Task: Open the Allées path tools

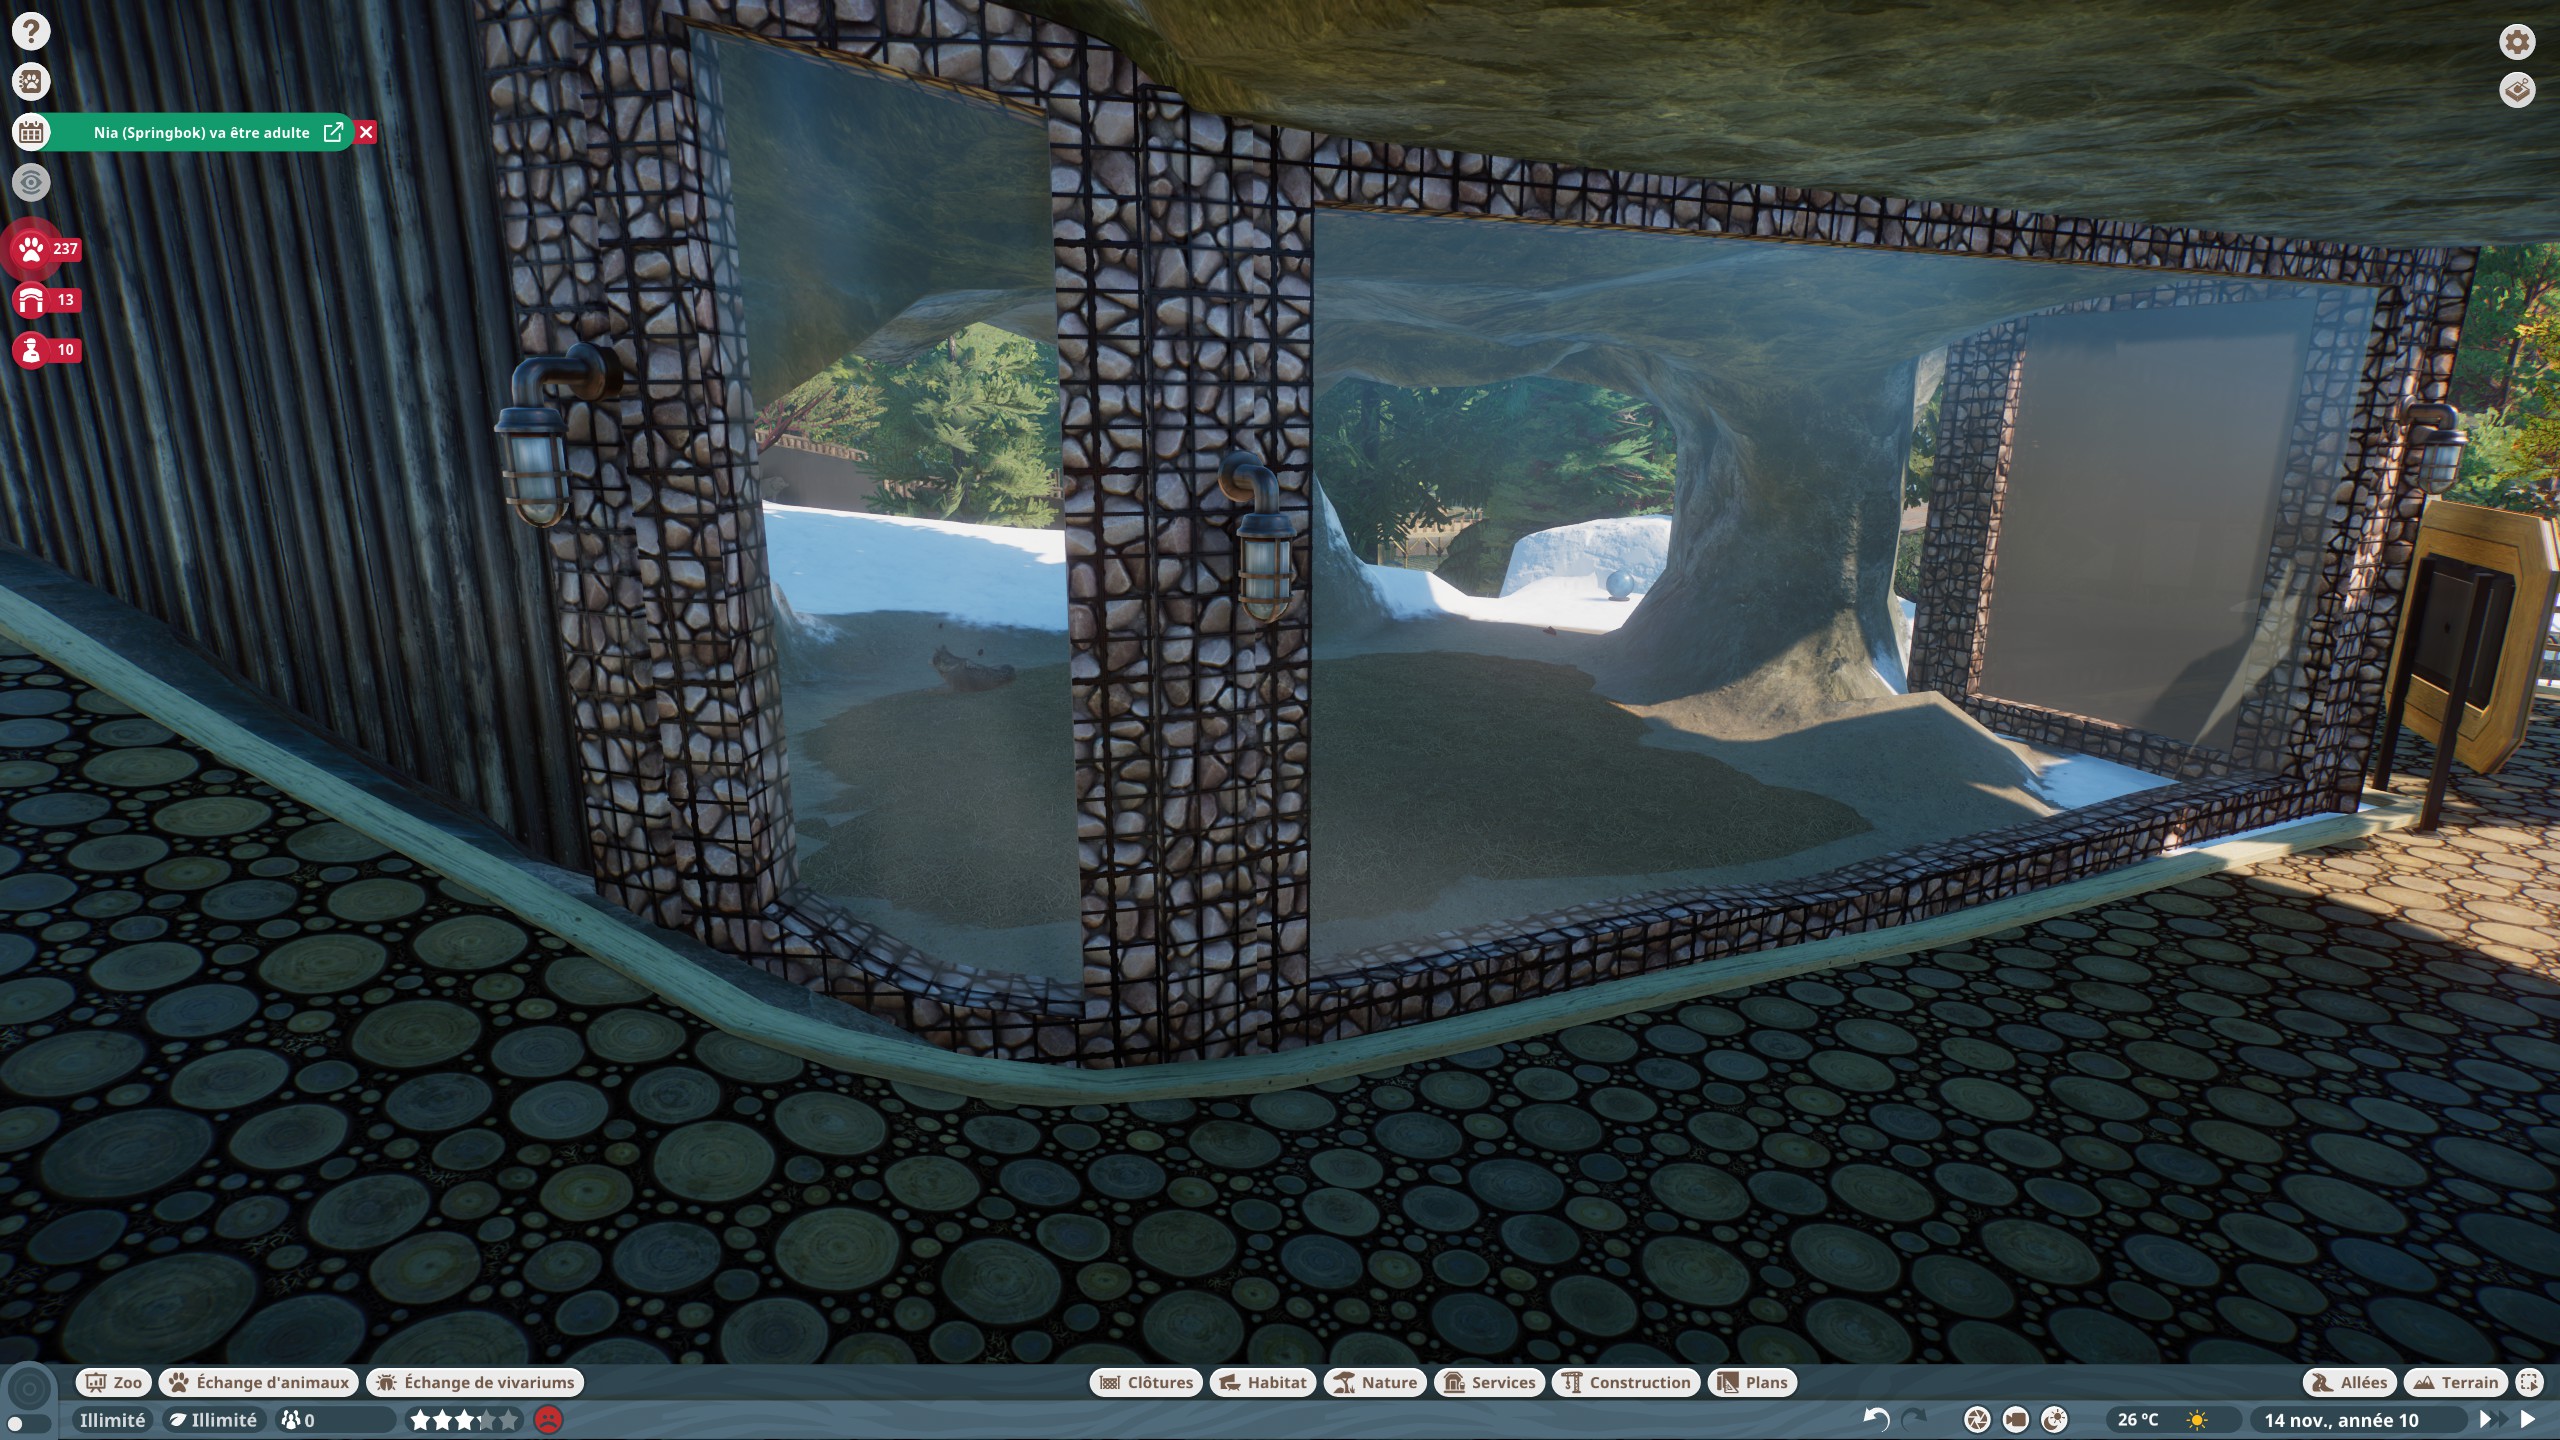Action: 2350,1382
